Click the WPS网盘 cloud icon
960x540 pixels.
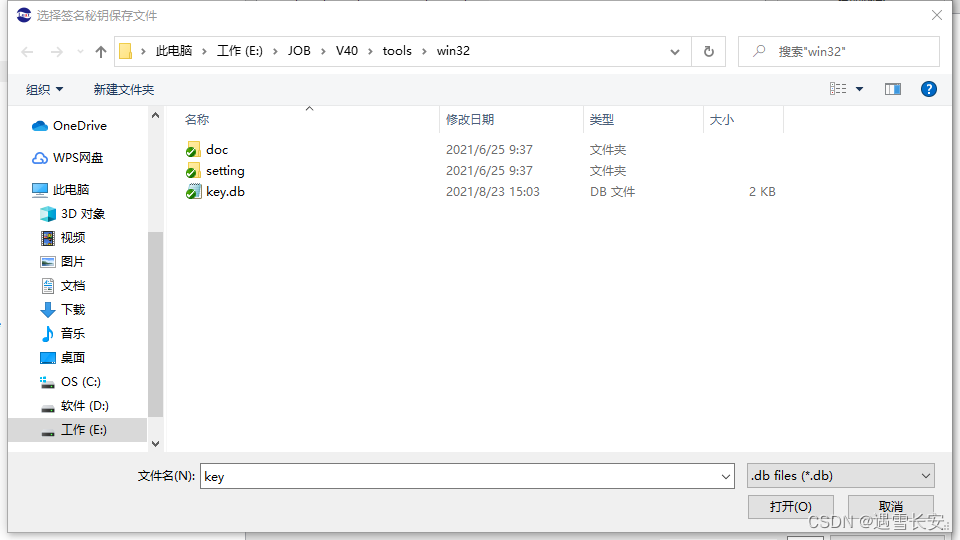40,158
